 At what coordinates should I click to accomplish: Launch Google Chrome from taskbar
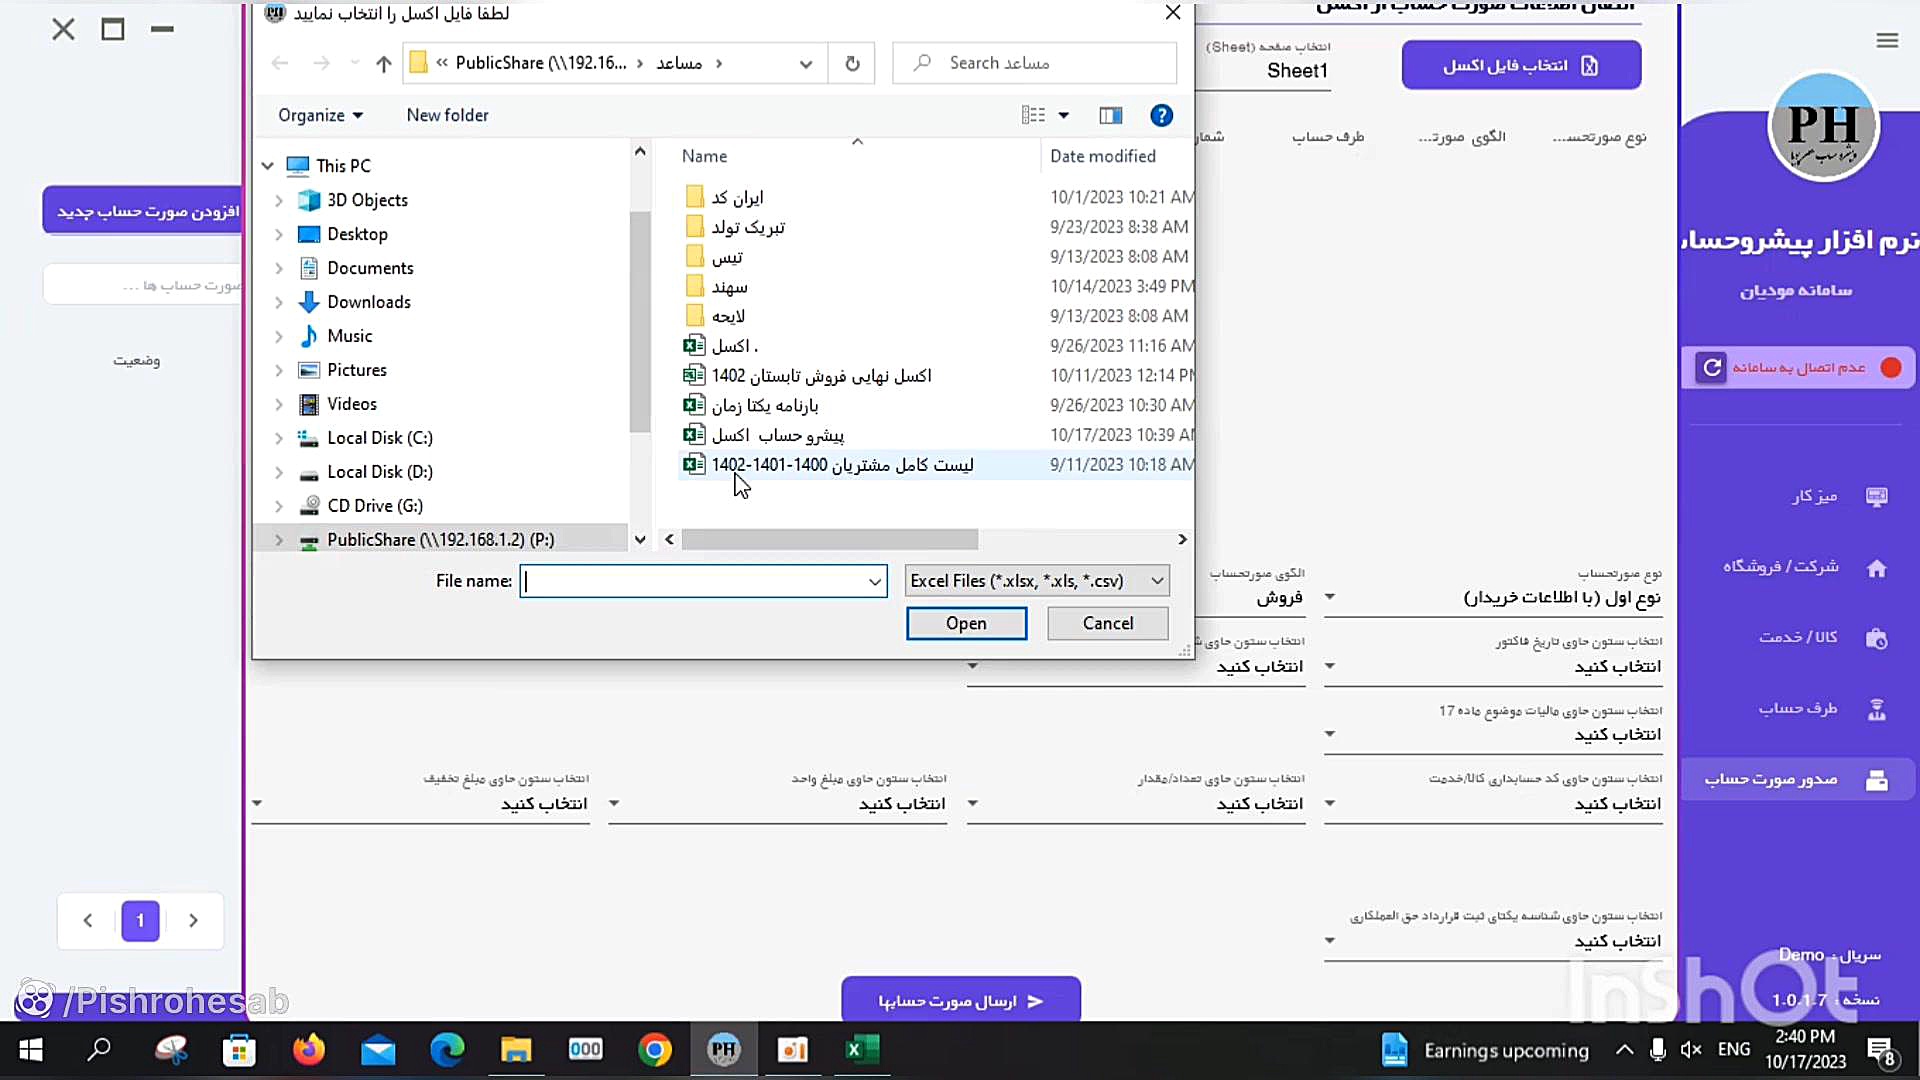(655, 1050)
